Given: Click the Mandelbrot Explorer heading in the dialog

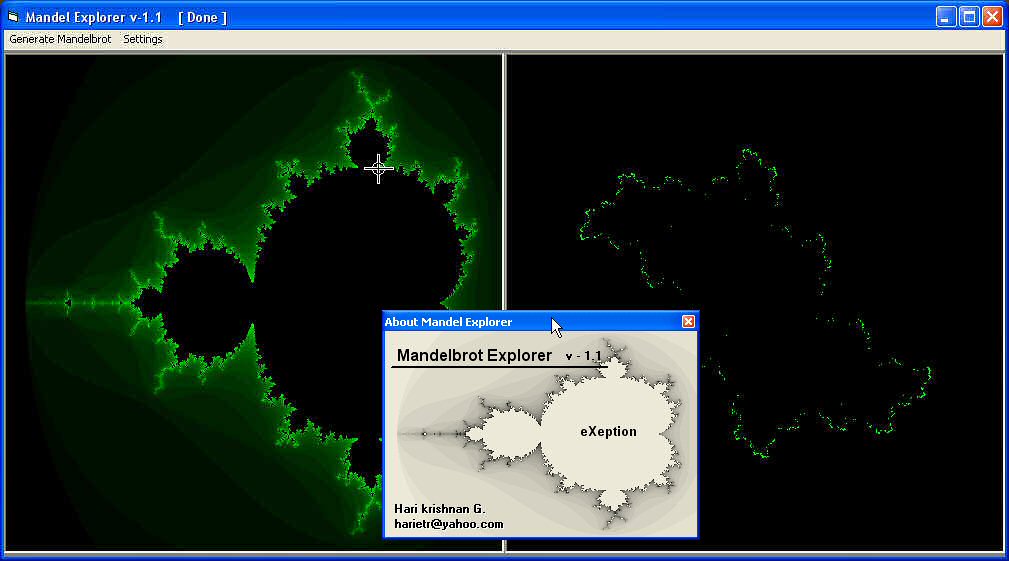Looking at the screenshot, I should point(474,356).
